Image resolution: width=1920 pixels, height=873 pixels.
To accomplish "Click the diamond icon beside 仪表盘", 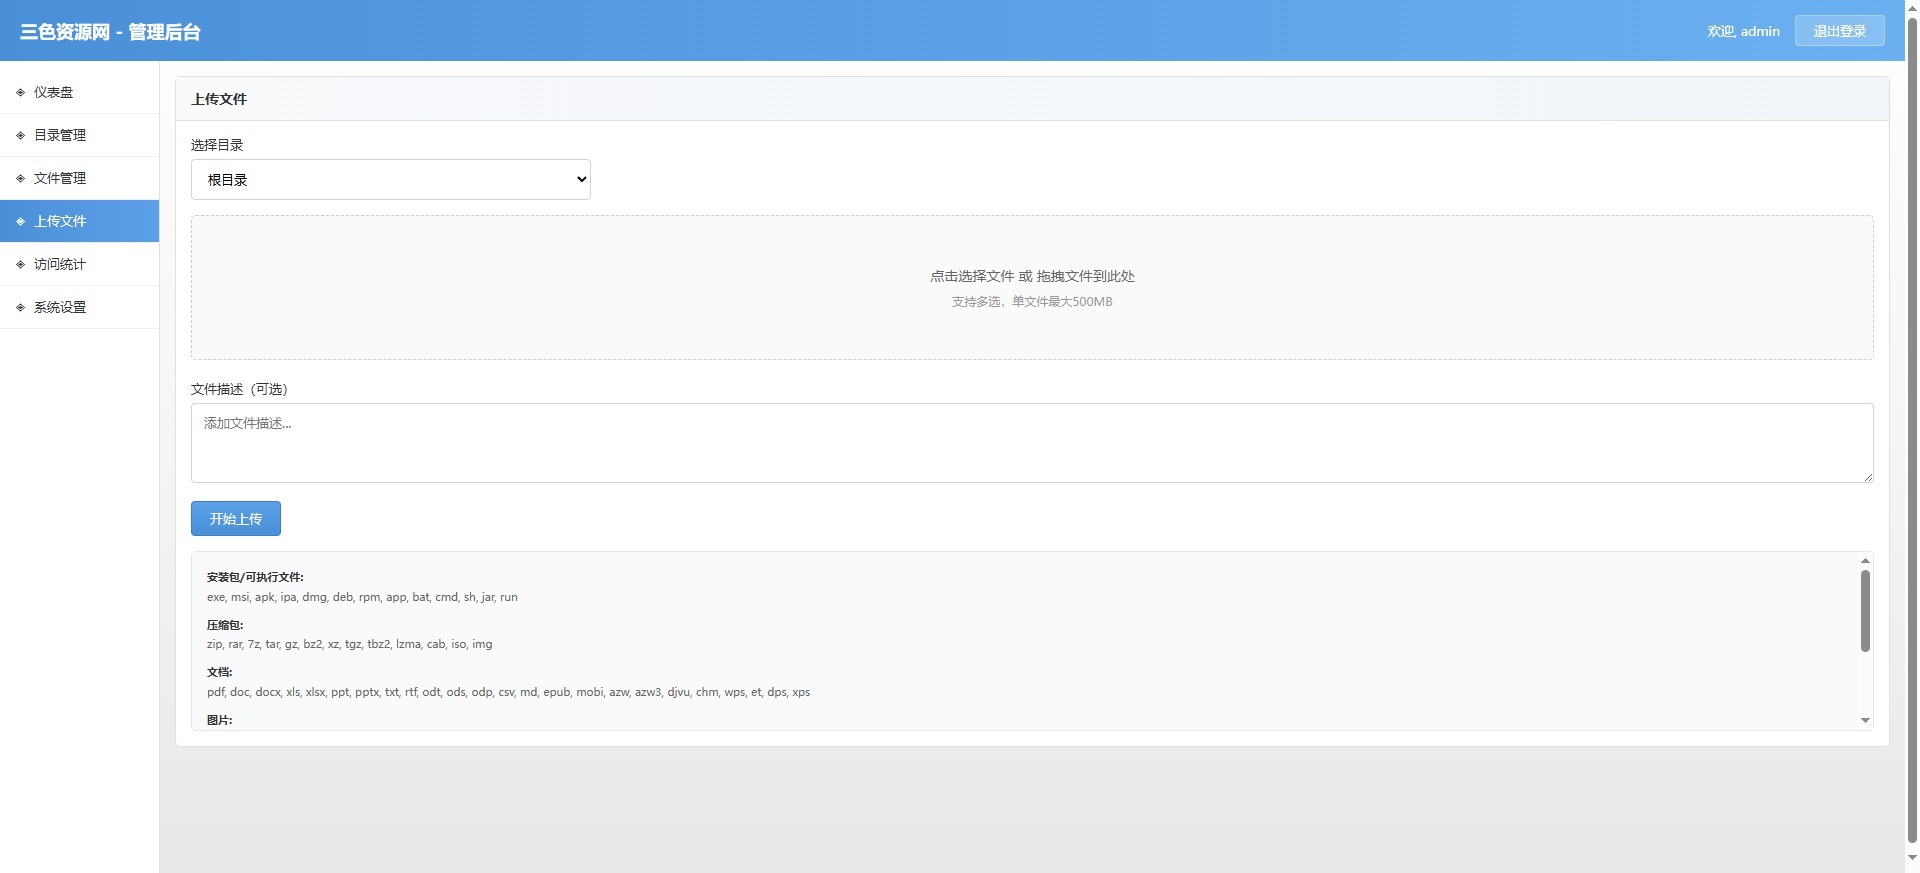I will coord(20,93).
